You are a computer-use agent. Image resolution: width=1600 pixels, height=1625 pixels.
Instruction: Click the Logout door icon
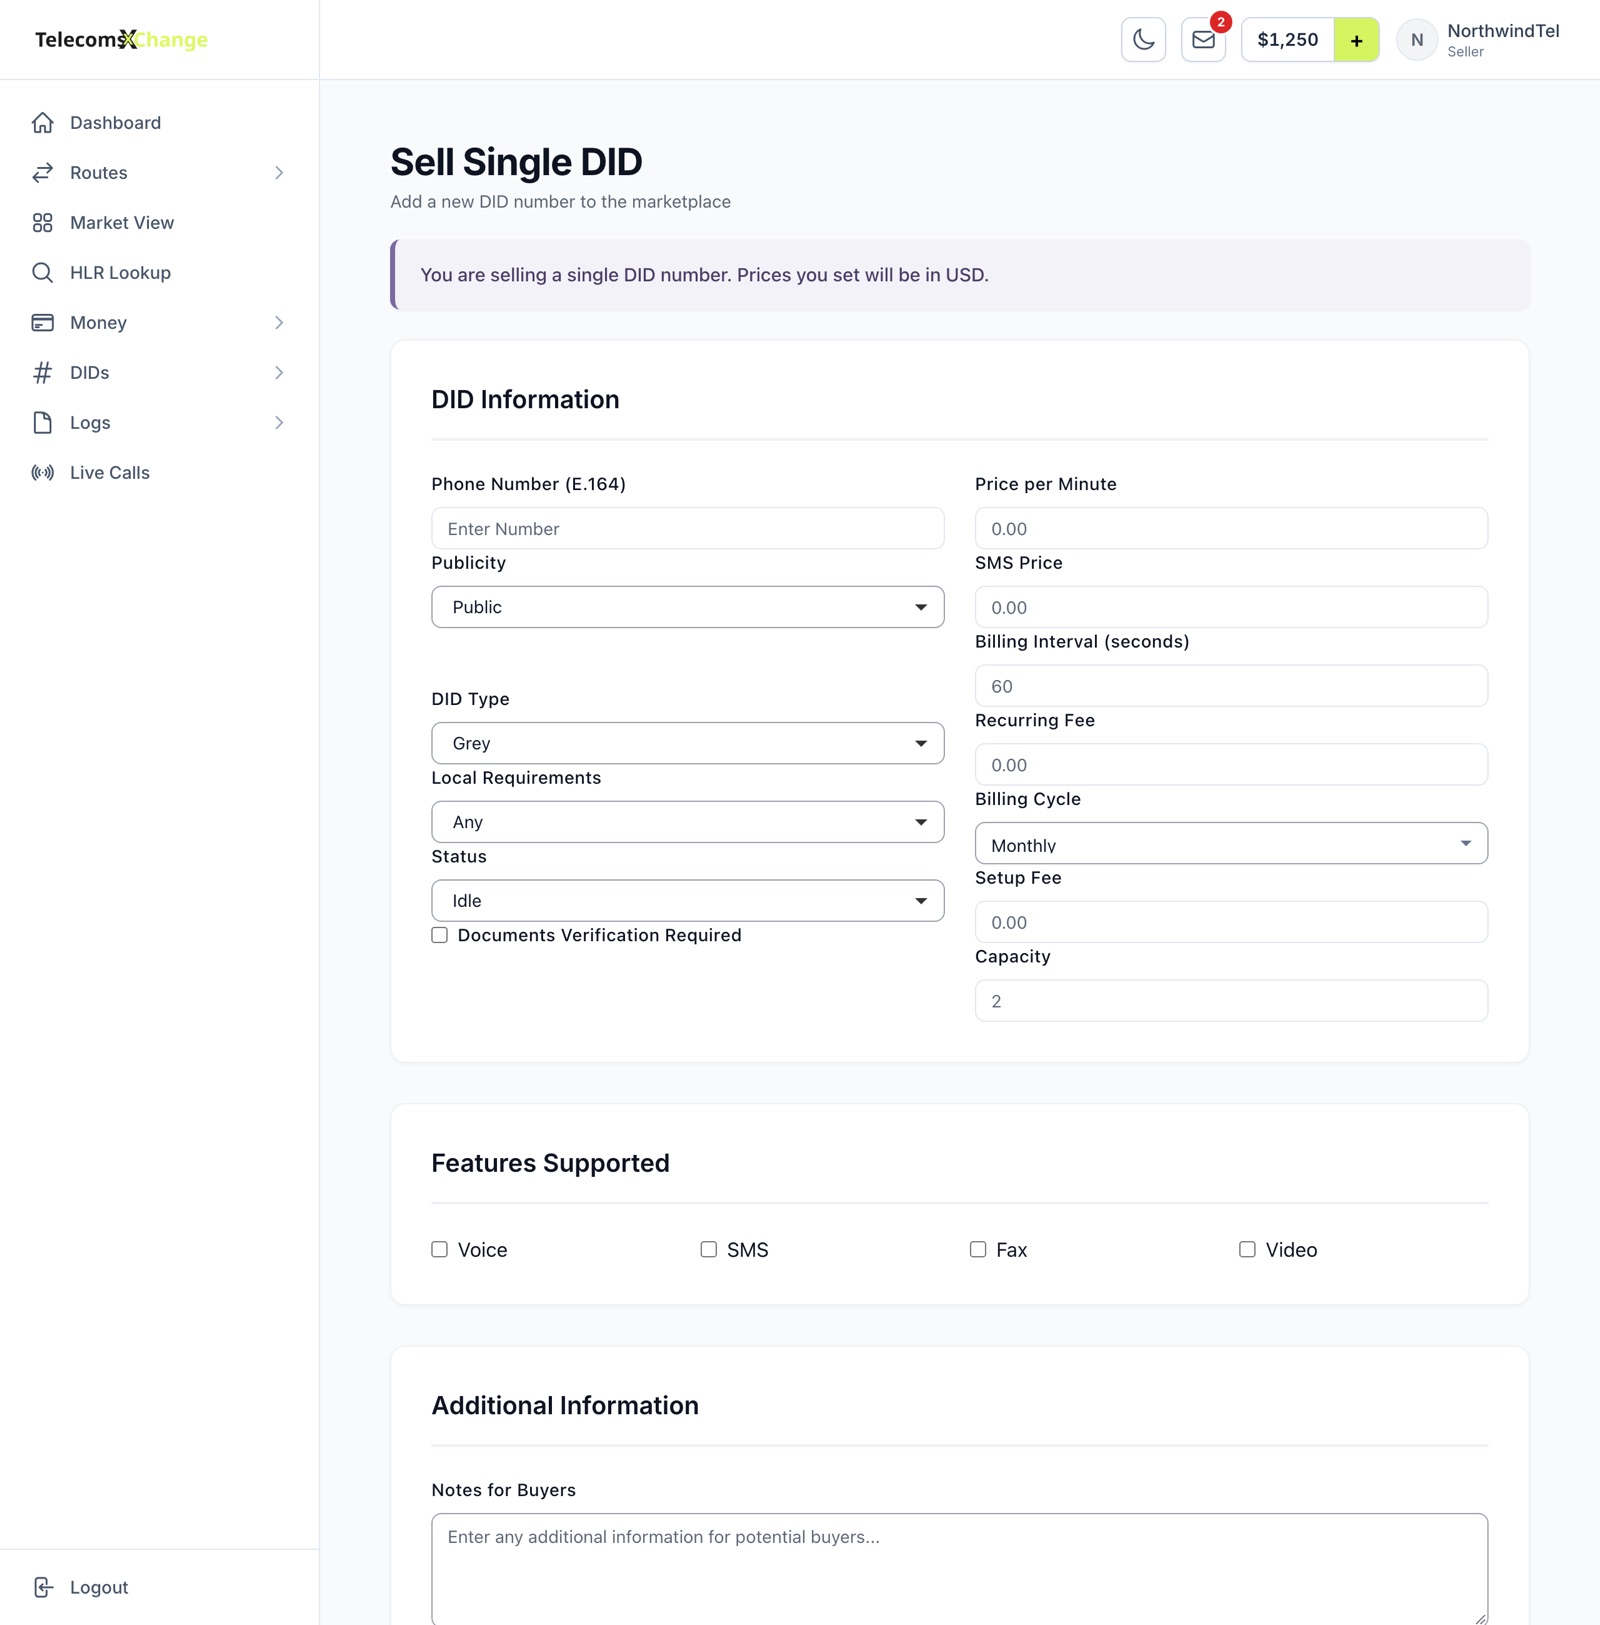click(x=42, y=1587)
